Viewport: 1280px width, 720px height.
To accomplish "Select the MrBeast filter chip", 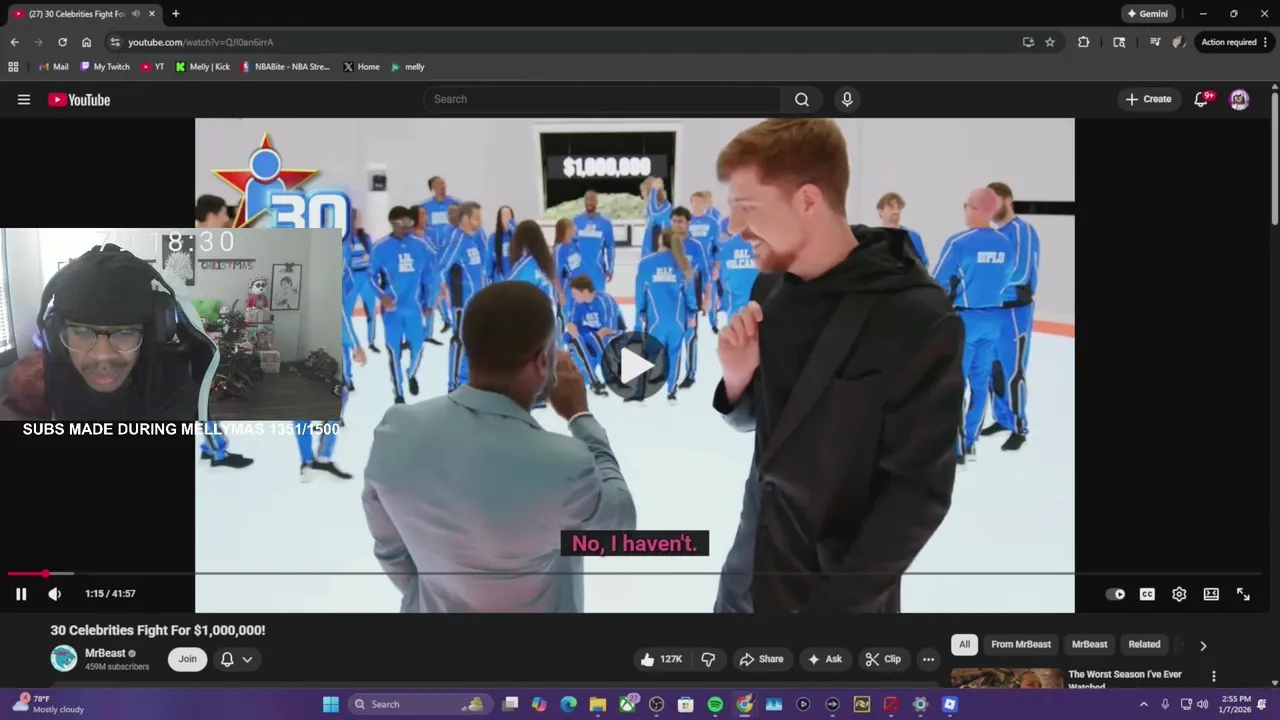I will pyautogui.click(x=1089, y=644).
